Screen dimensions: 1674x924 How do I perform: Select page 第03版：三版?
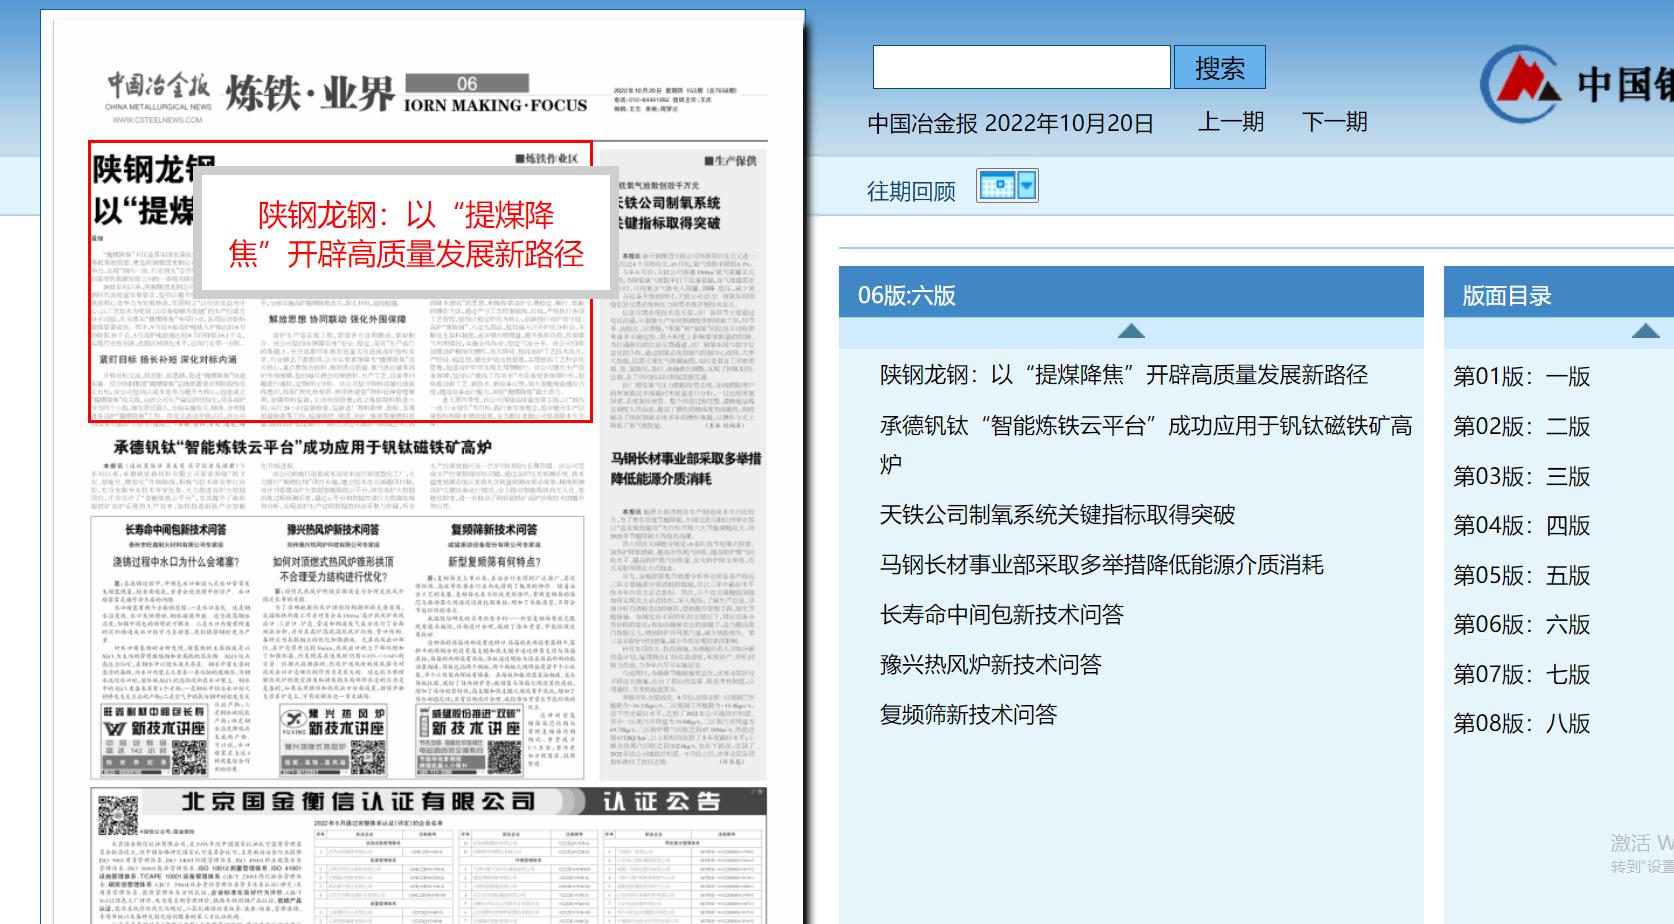(x=1521, y=476)
